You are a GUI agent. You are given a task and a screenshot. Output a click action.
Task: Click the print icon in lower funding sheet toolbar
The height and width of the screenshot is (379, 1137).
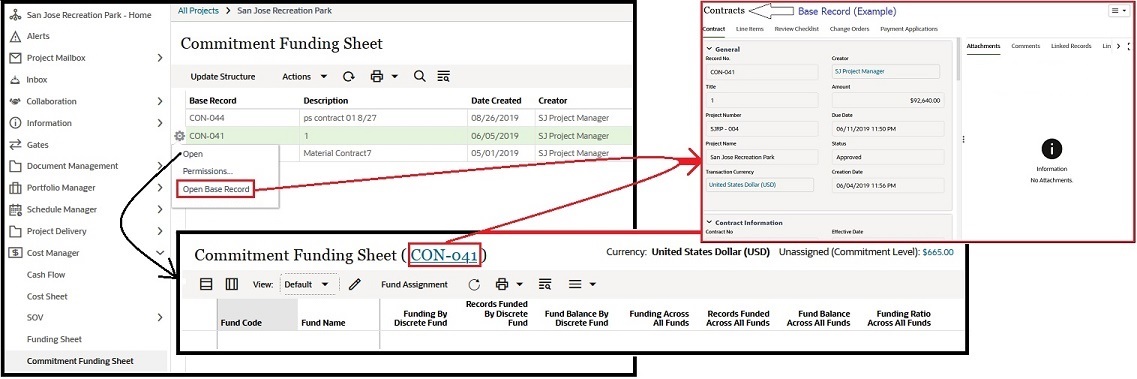coord(502,285)
